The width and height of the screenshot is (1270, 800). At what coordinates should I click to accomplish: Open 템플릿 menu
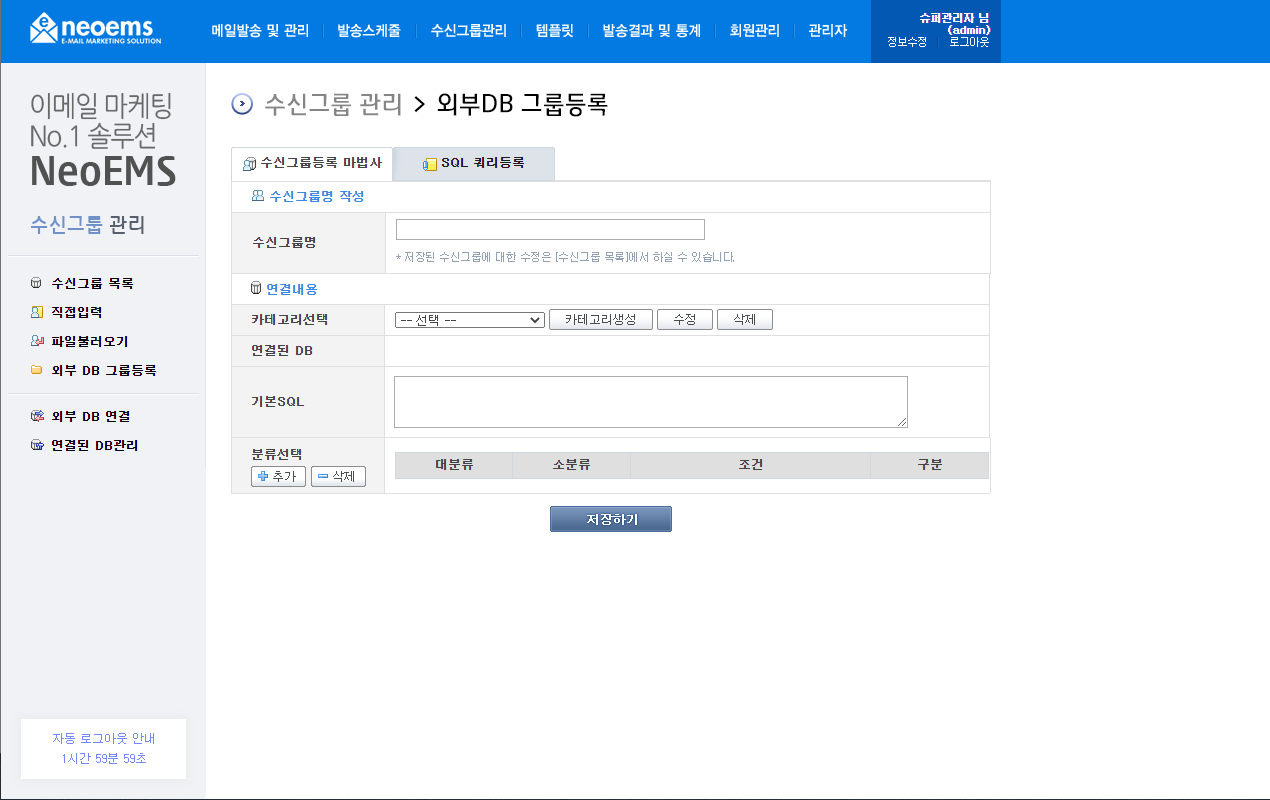click(555, 31)
